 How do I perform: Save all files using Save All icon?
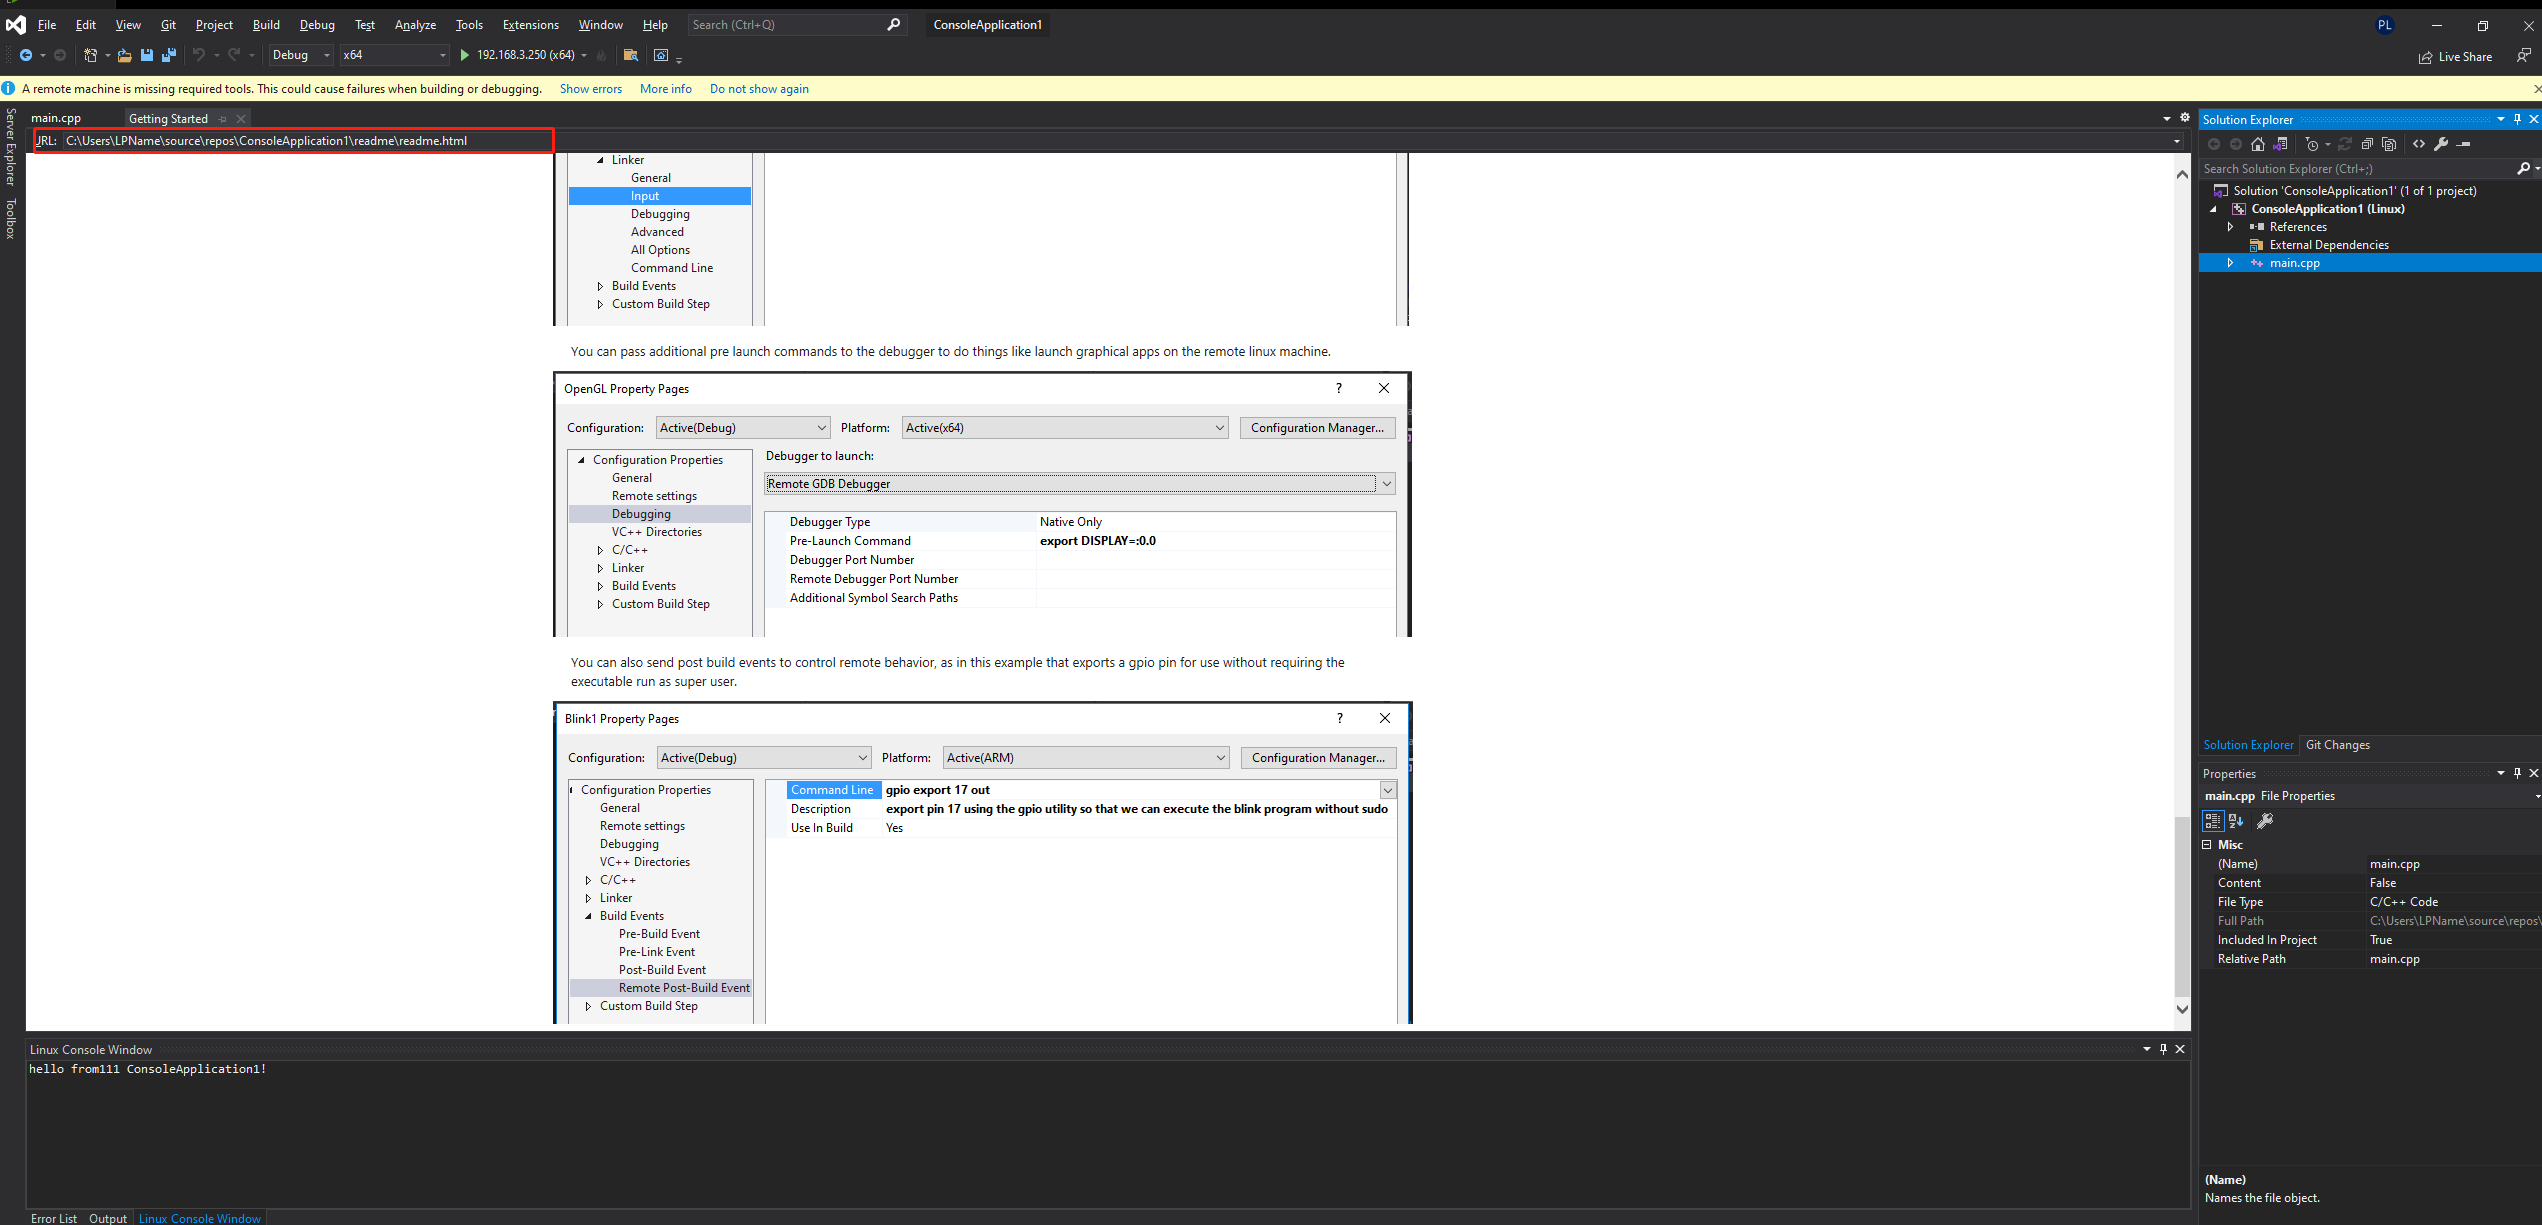click(x=169, y=55)
